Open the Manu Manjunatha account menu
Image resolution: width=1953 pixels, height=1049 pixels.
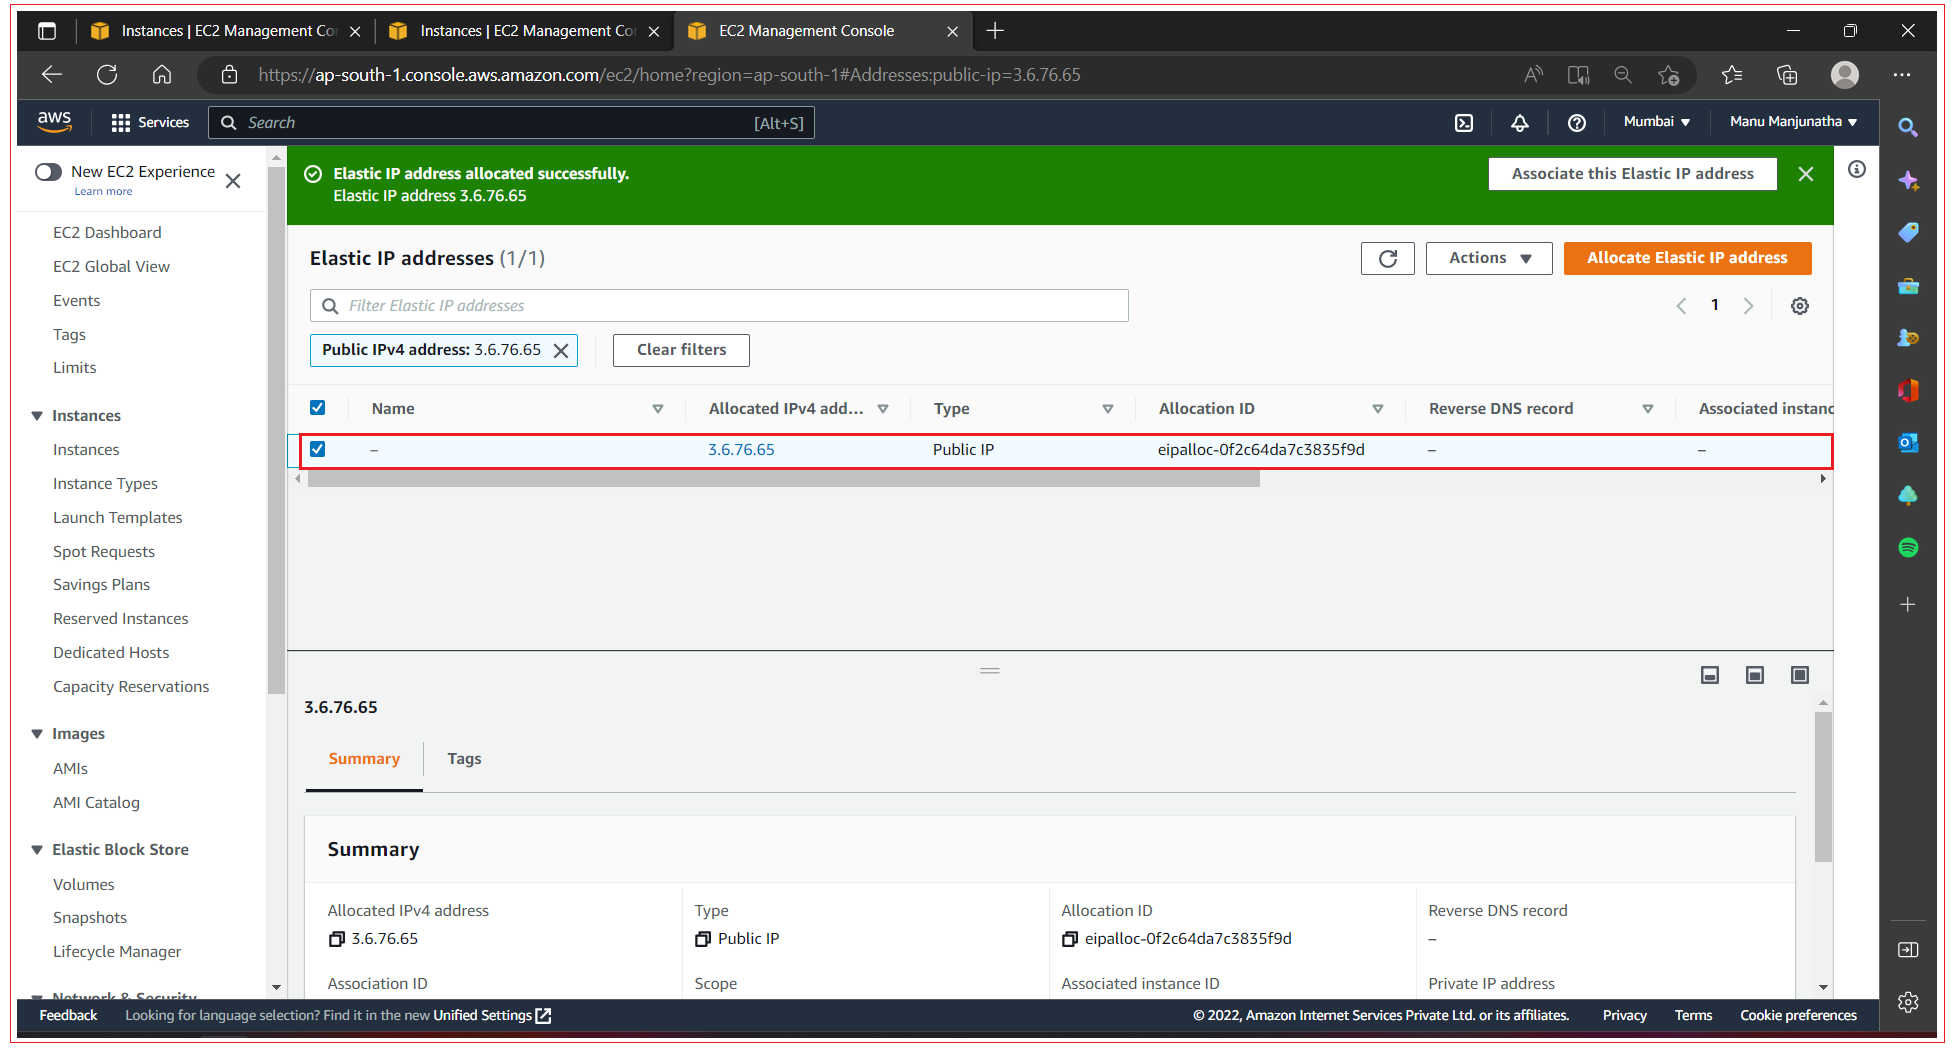(1793, 122)
